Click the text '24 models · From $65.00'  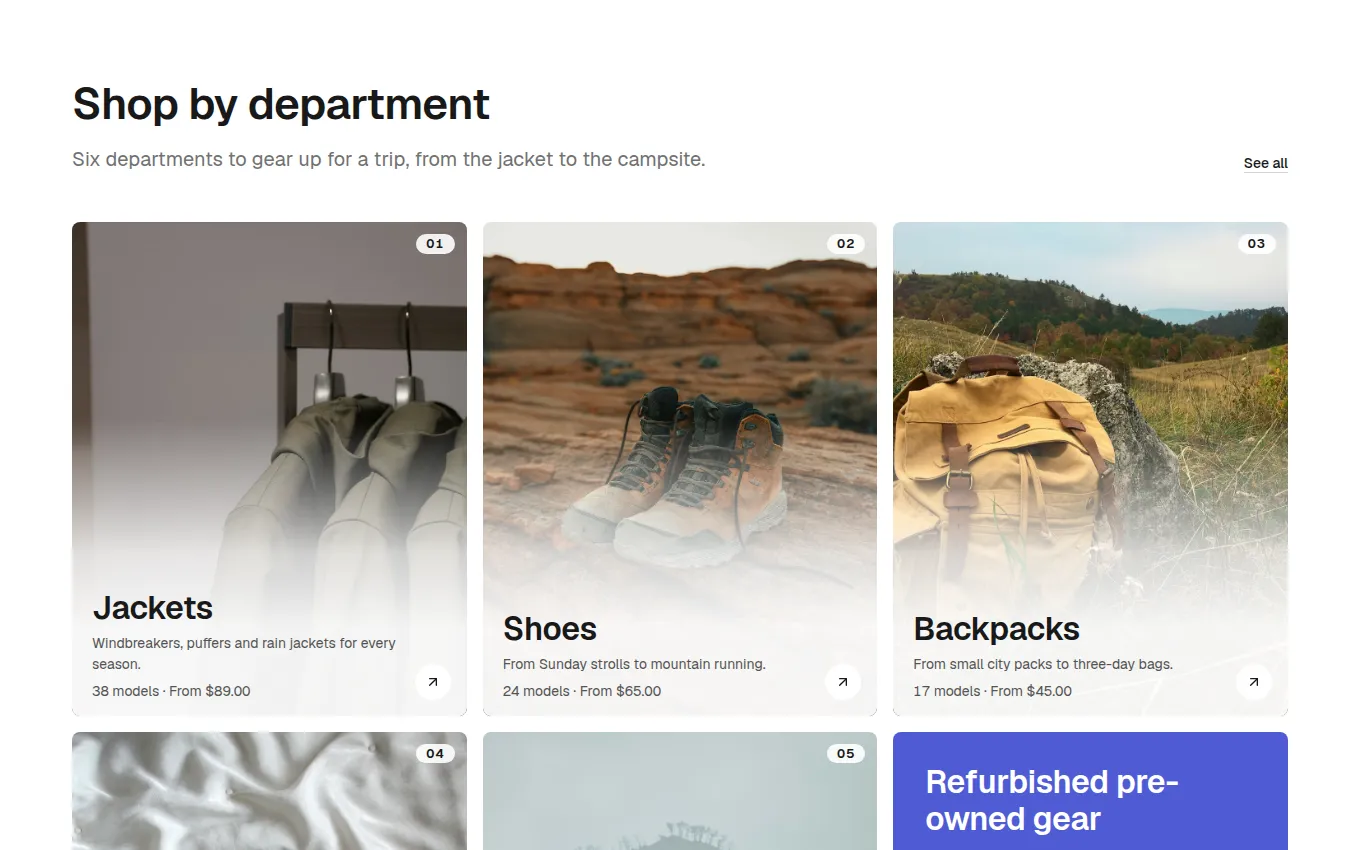click(582, 691)
